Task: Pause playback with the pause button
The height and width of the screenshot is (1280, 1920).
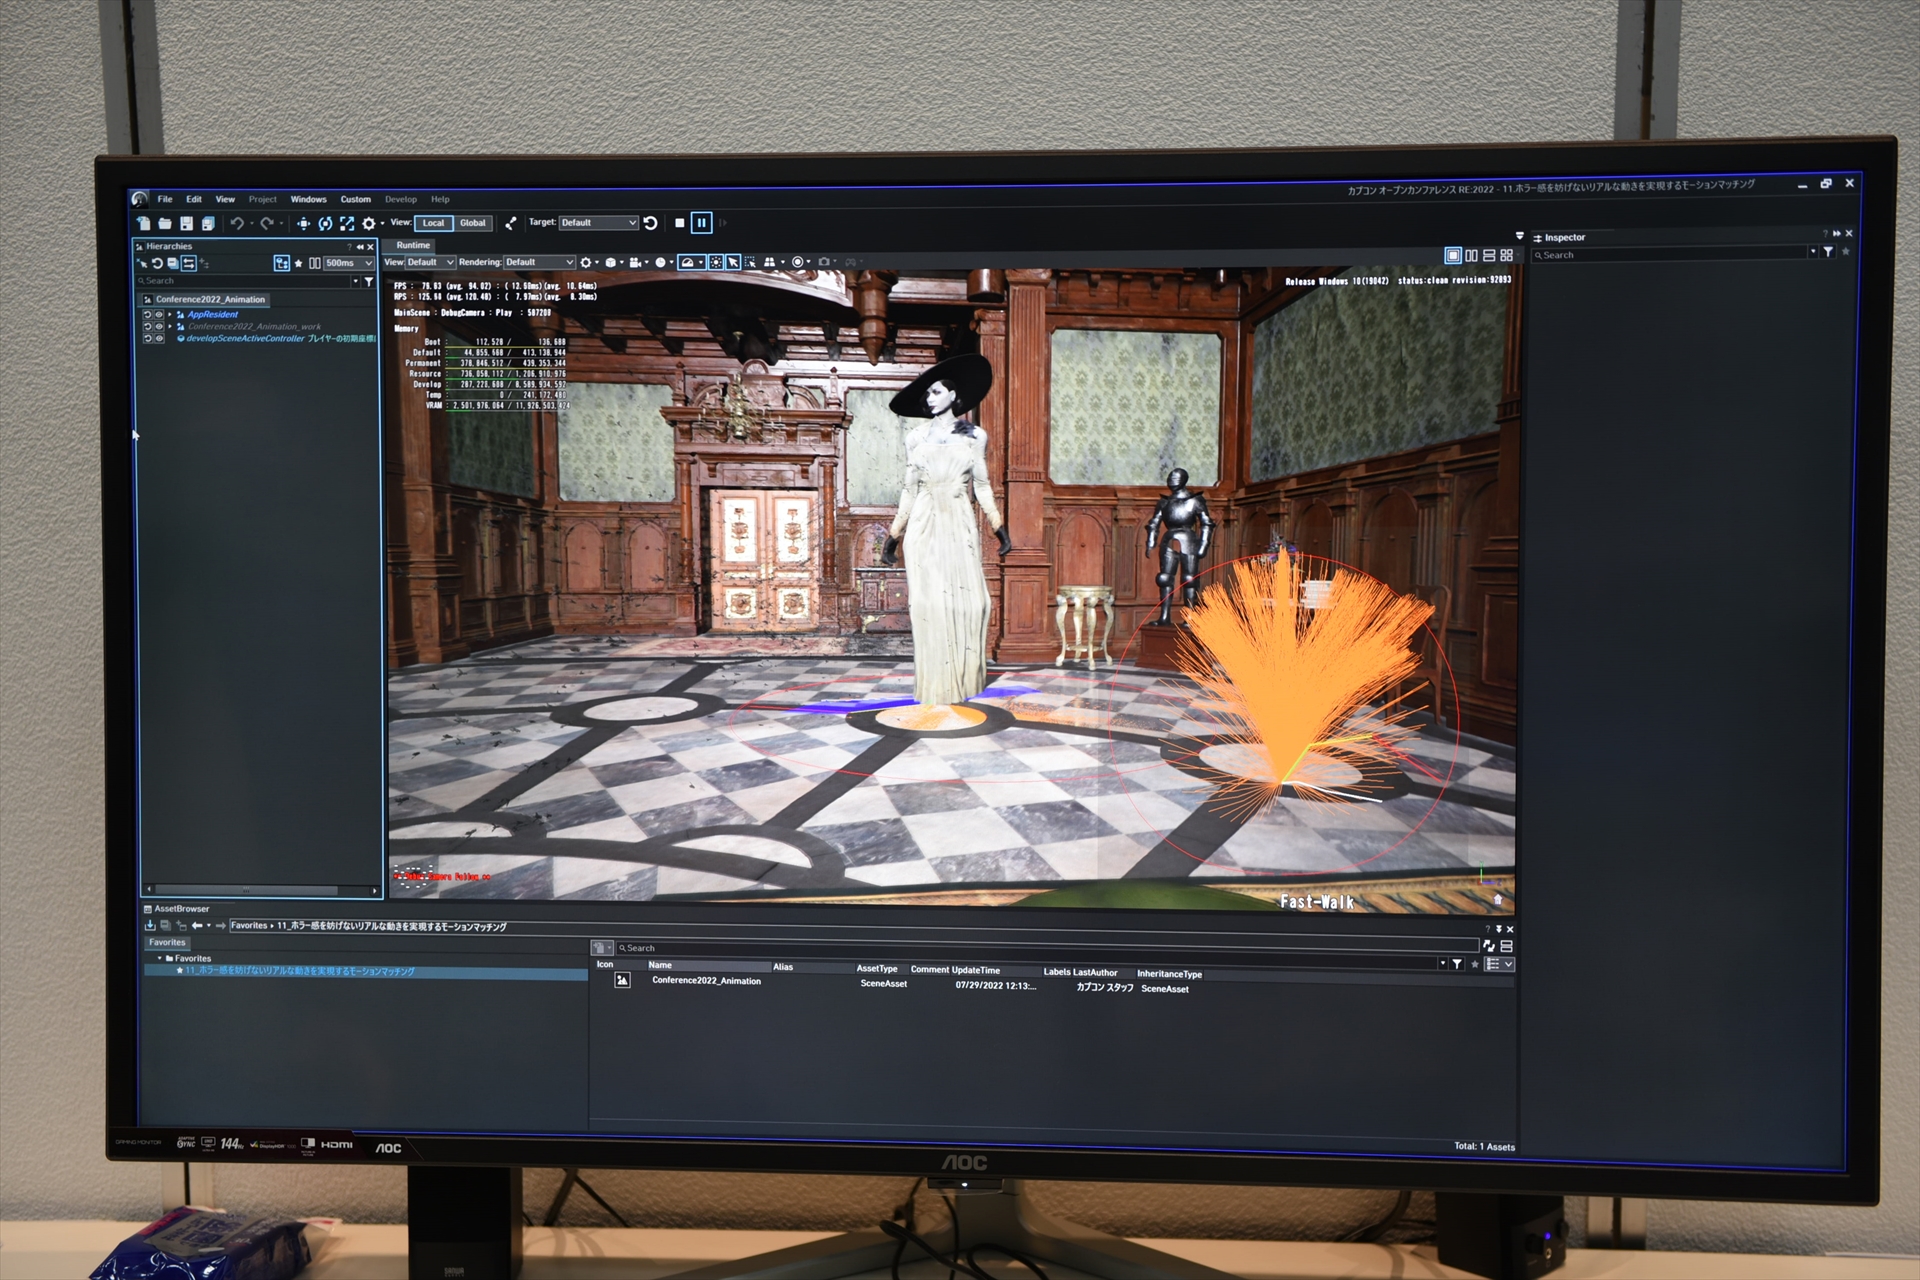Action: point(701,223)
